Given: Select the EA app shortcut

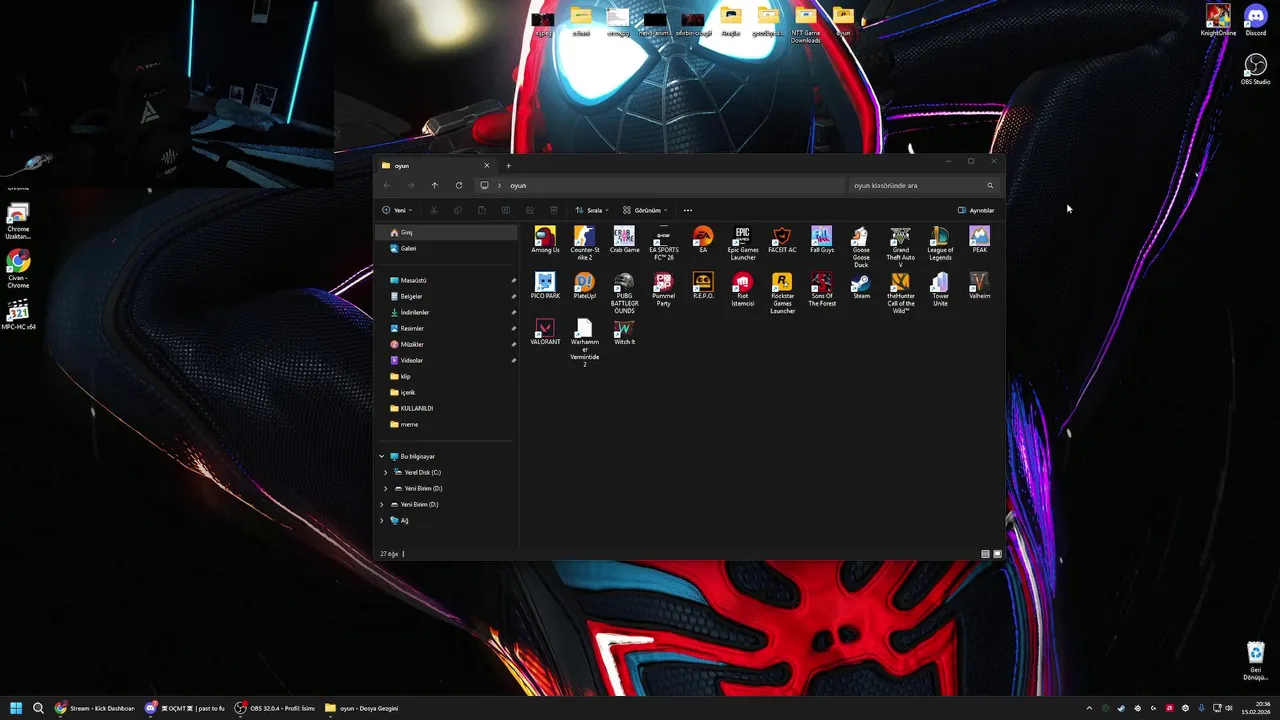Looking at the screenshot, I should click(x=703, y=240).
